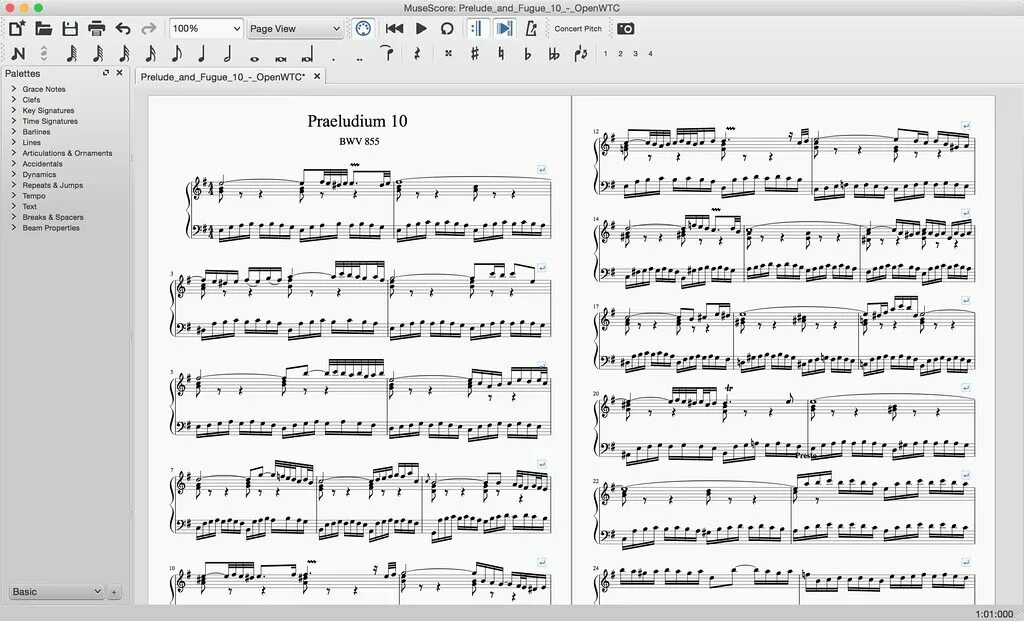
Task: Open the 100% zoom dropdown
Action: [206, 29]
